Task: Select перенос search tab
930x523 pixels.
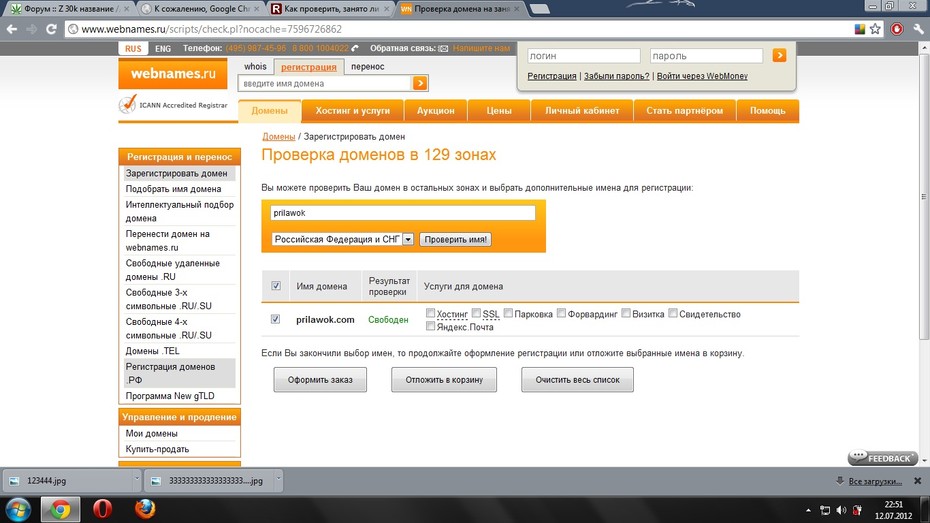Action: (368, 66)
